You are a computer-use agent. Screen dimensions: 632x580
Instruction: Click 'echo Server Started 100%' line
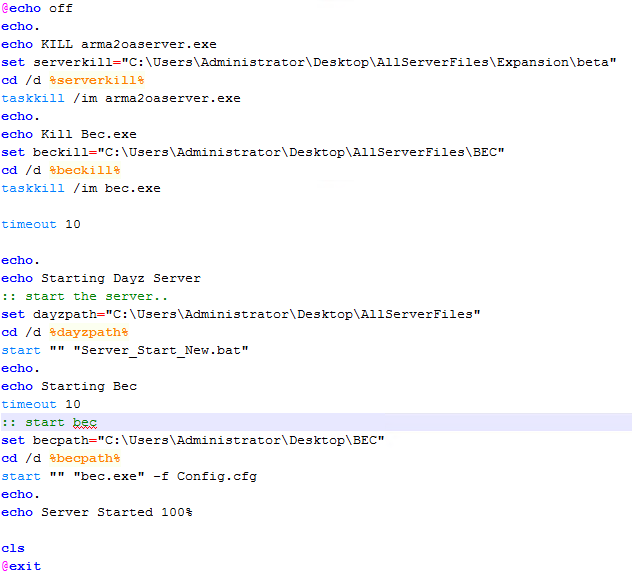coord(97,512)
